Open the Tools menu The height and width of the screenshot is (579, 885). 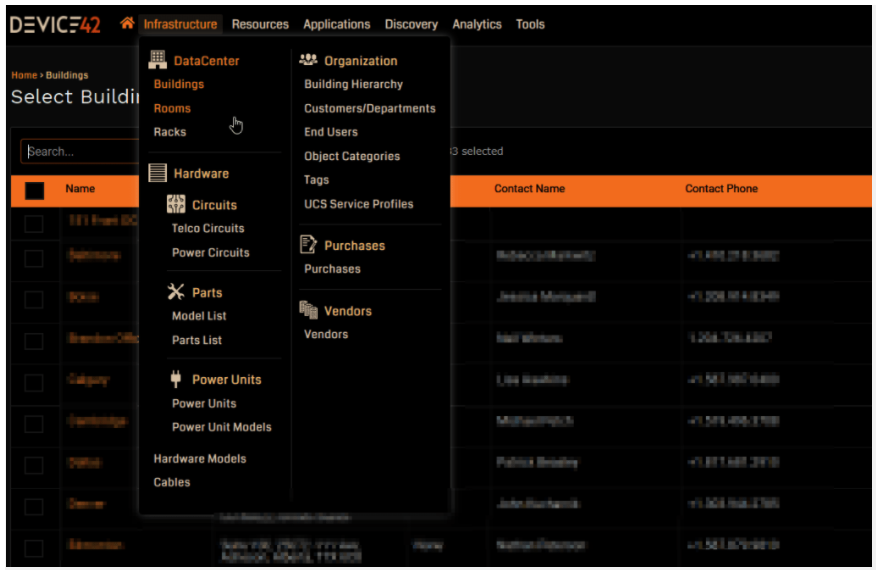[x=531, y=24]
